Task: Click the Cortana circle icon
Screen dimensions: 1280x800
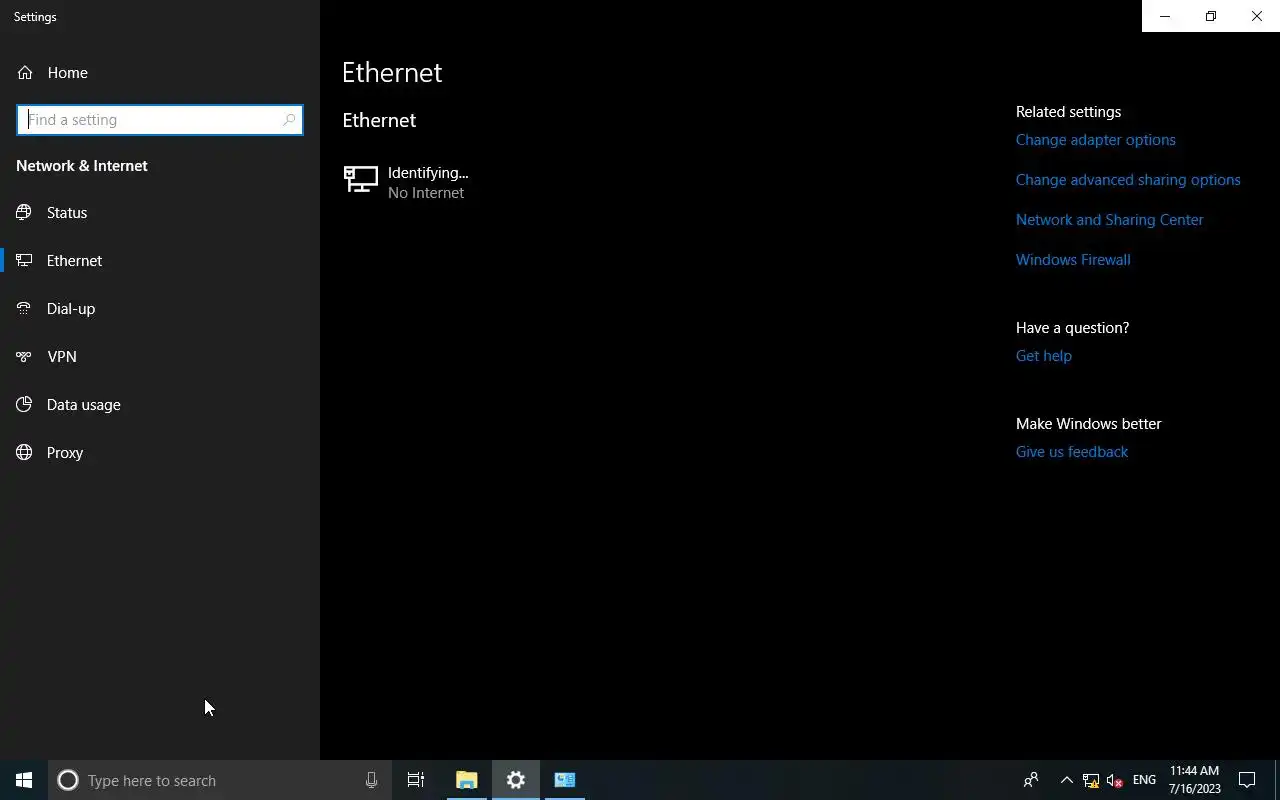Action: coord(68,780)
